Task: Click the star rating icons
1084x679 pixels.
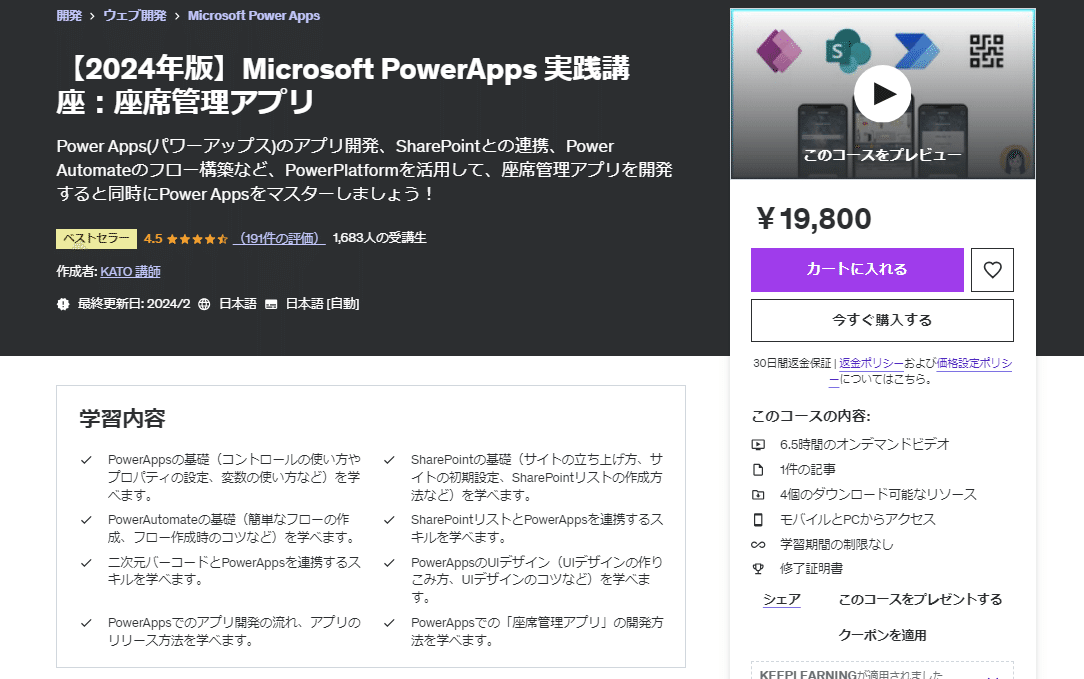Action: point(197,239)
